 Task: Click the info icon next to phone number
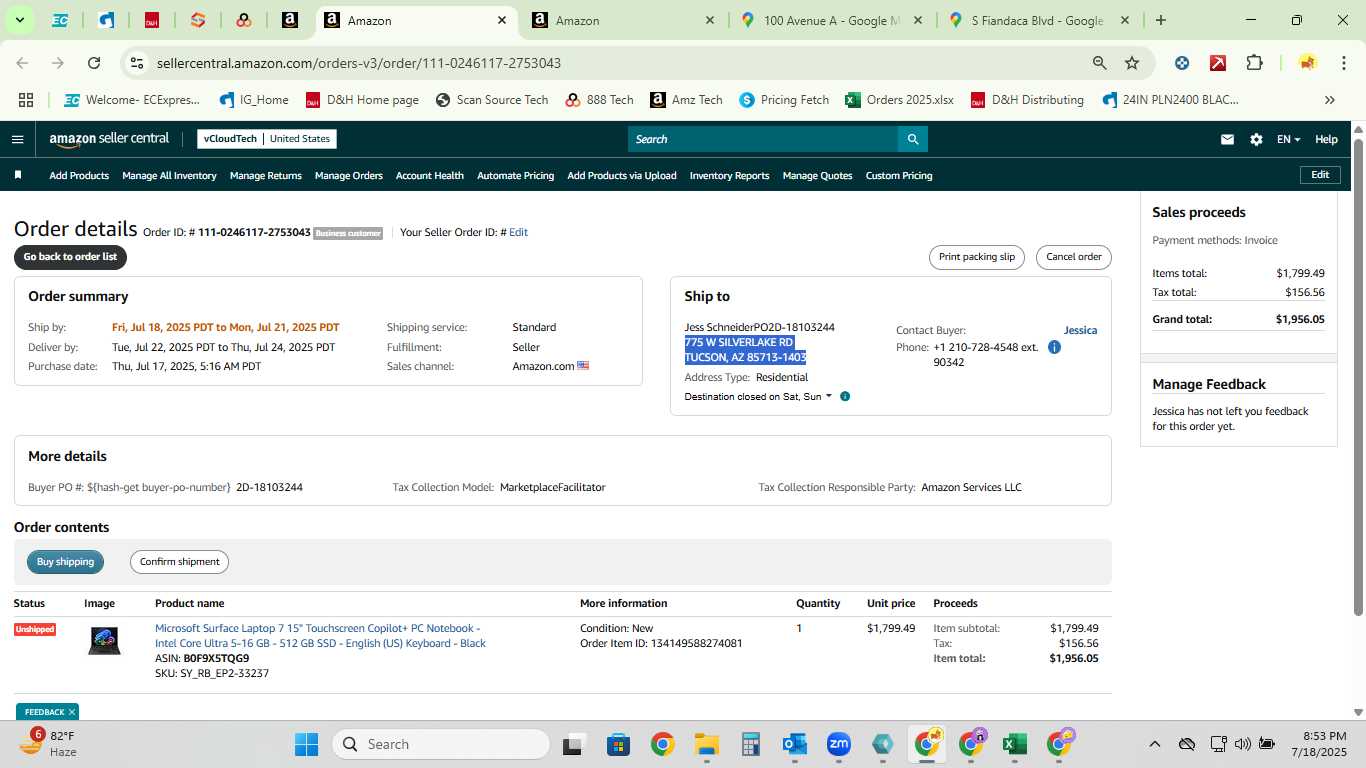1054,347
